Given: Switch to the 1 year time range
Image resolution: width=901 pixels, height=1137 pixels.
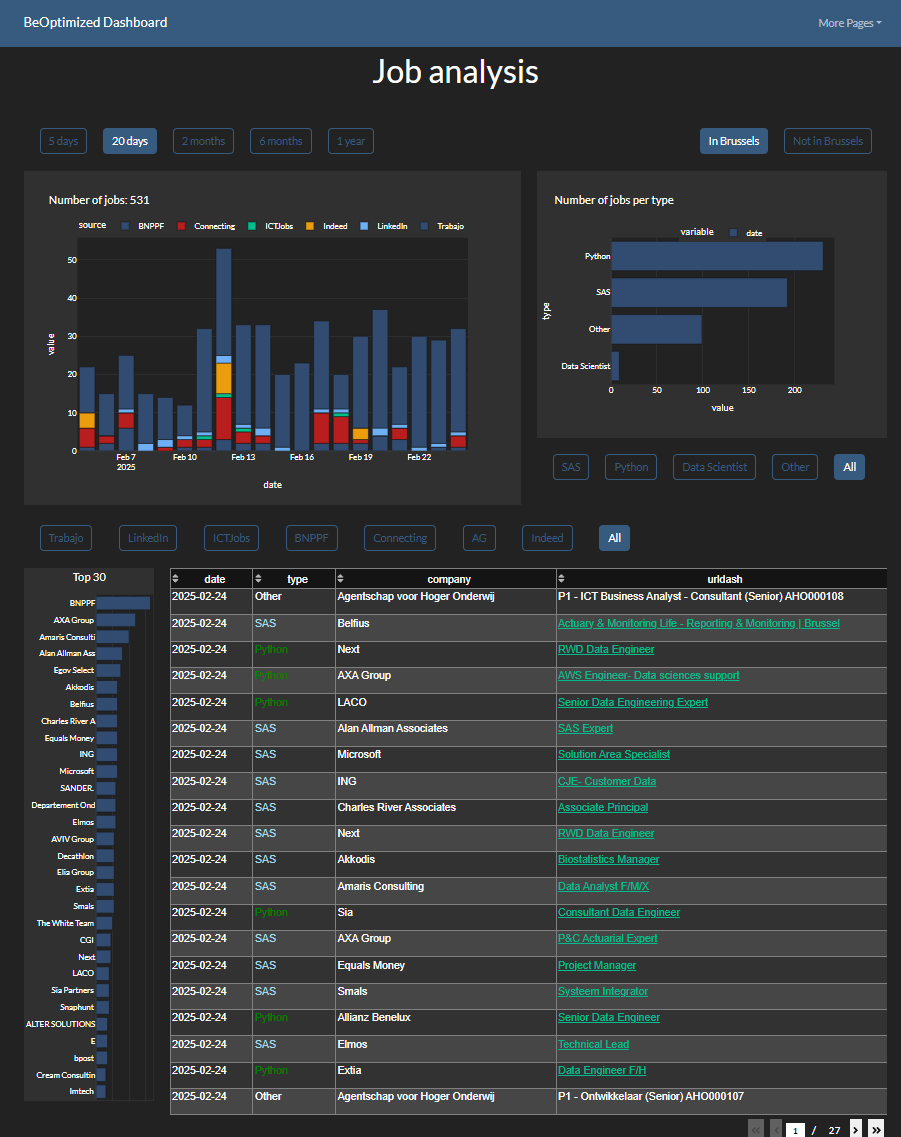Looking at the screenshot, I should click(x=350, y=141).
